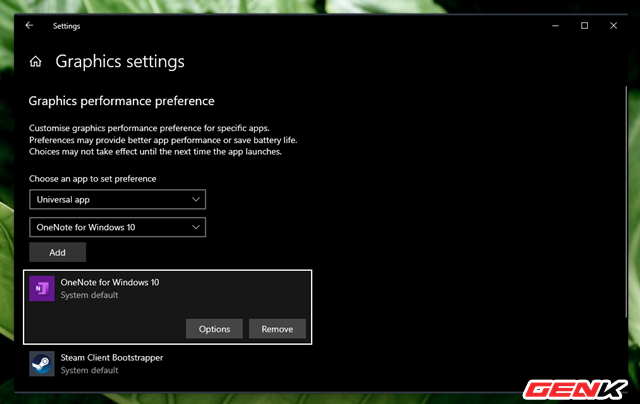
Task: Open the Universal app type dropdown
Action: (x=117, y=199)
